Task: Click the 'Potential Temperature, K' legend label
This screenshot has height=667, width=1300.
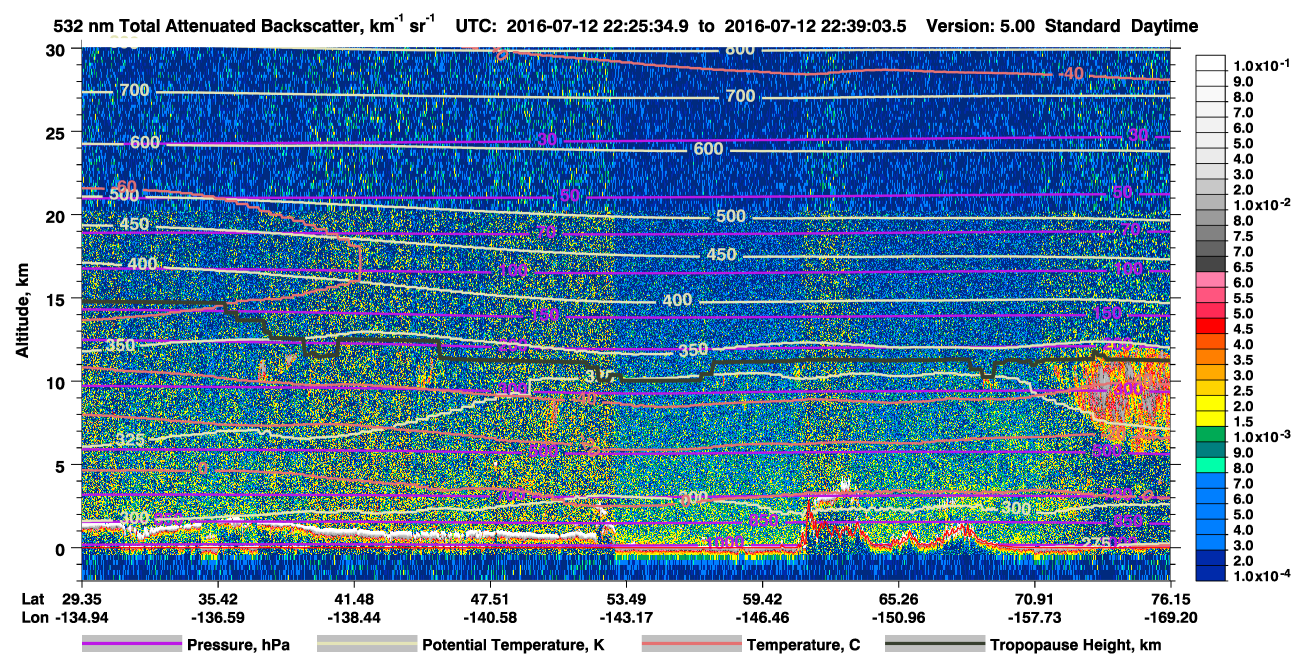Action: [514, 646]
